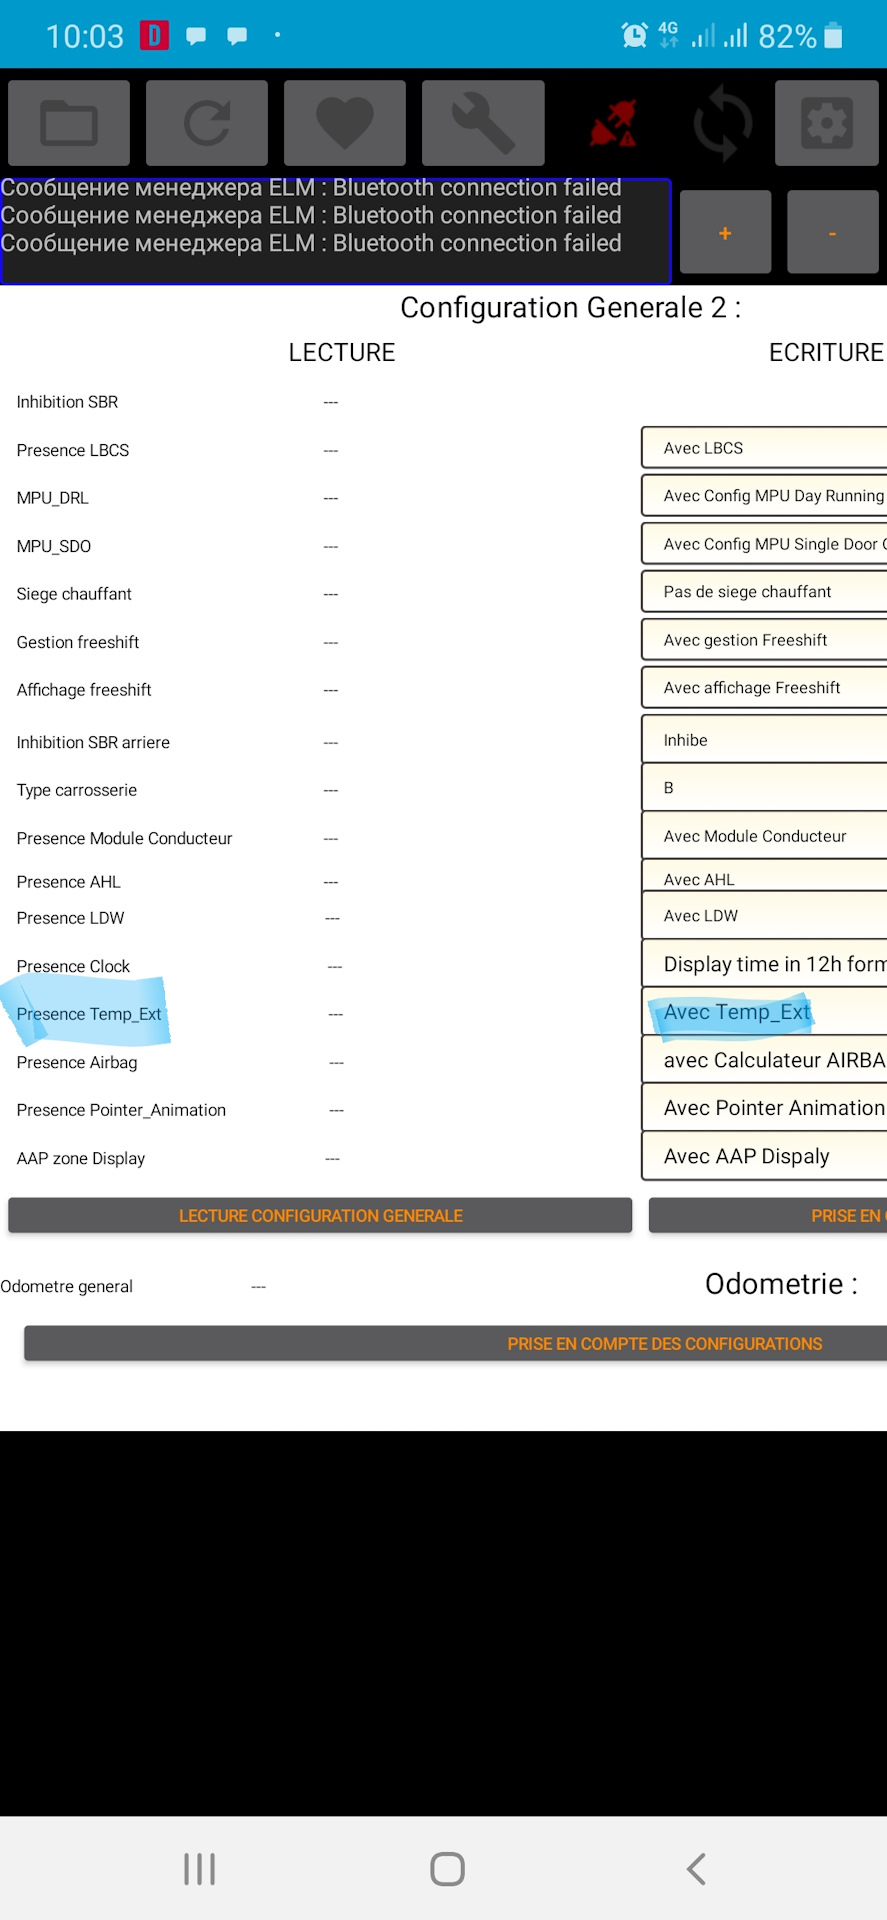Screen dimensions: 887x1920
Task: Open the Avec Module Conducteur dropdown
Action: 764,836
